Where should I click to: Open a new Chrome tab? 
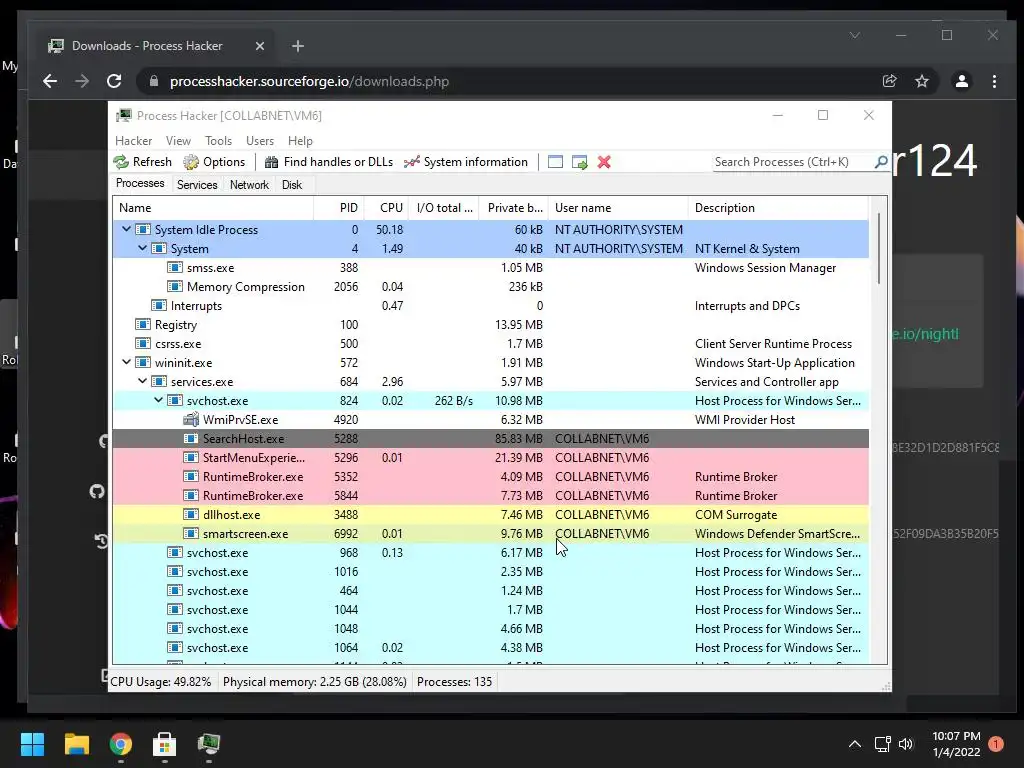click(x=298, y=46)
